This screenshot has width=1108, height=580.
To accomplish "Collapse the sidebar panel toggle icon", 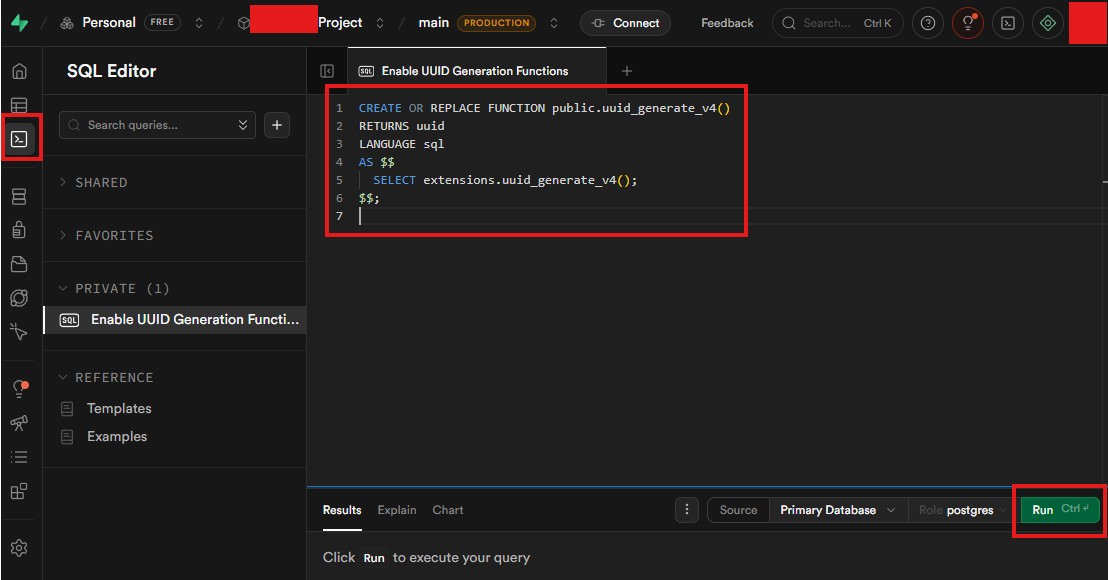I will (x=327, y=71).
